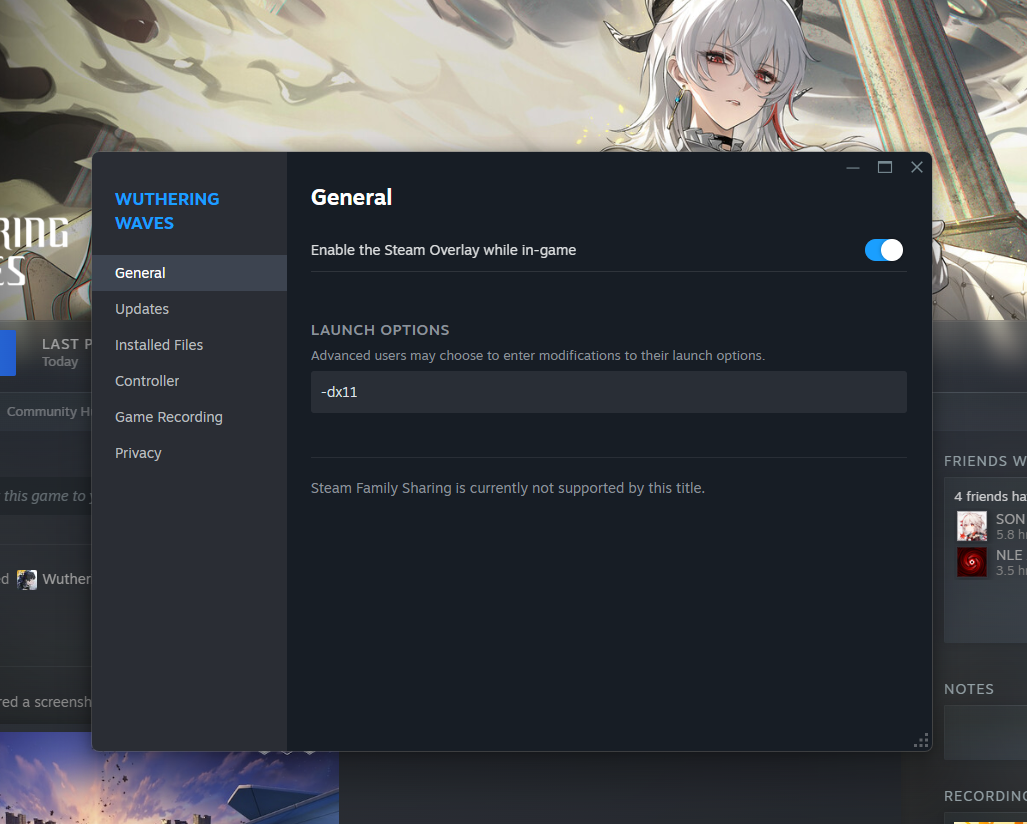Switch to Controller settings
This screenshot has width=1027, height=824.
(x=189, y=381)
